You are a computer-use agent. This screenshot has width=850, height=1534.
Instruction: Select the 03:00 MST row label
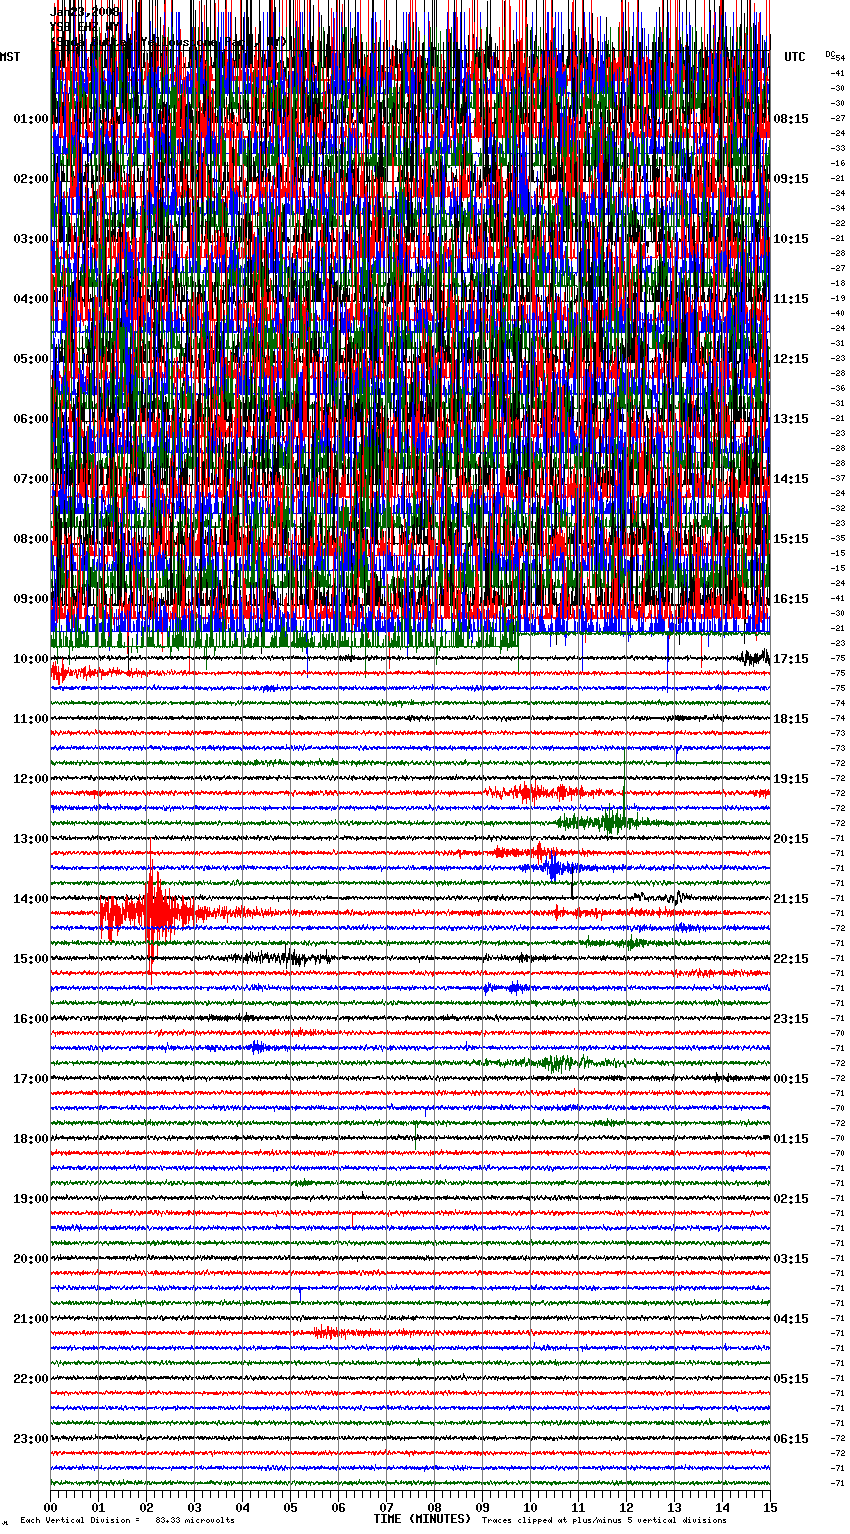[31, 239]
